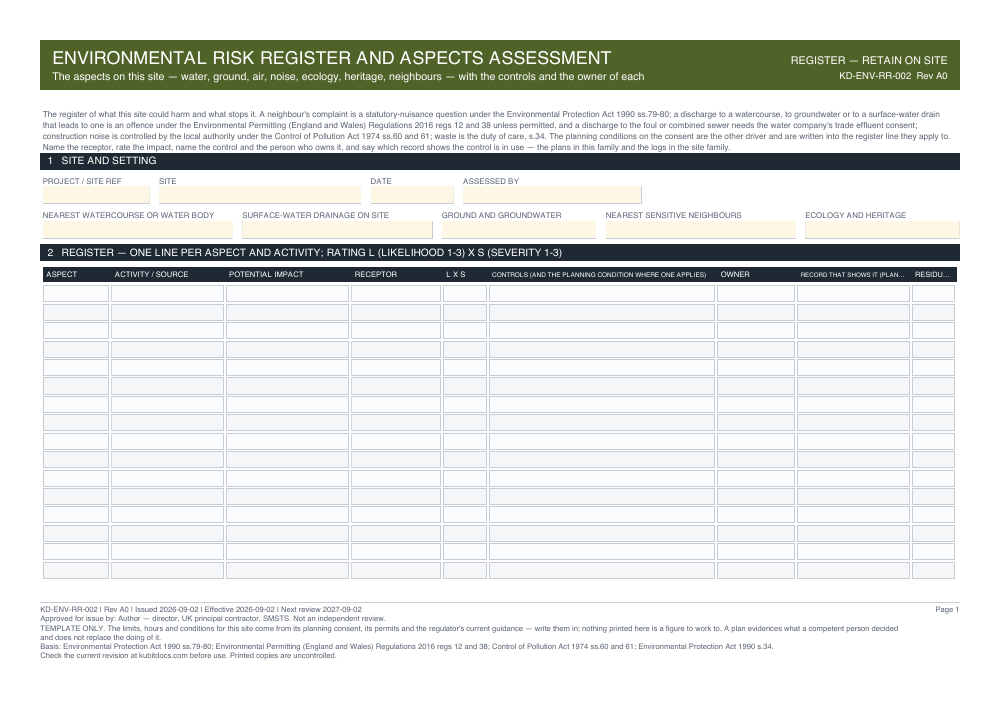Viewport: 1000px width, 708px height.
Task: Click the last row Aspect cell
Action: click(76, 570)
